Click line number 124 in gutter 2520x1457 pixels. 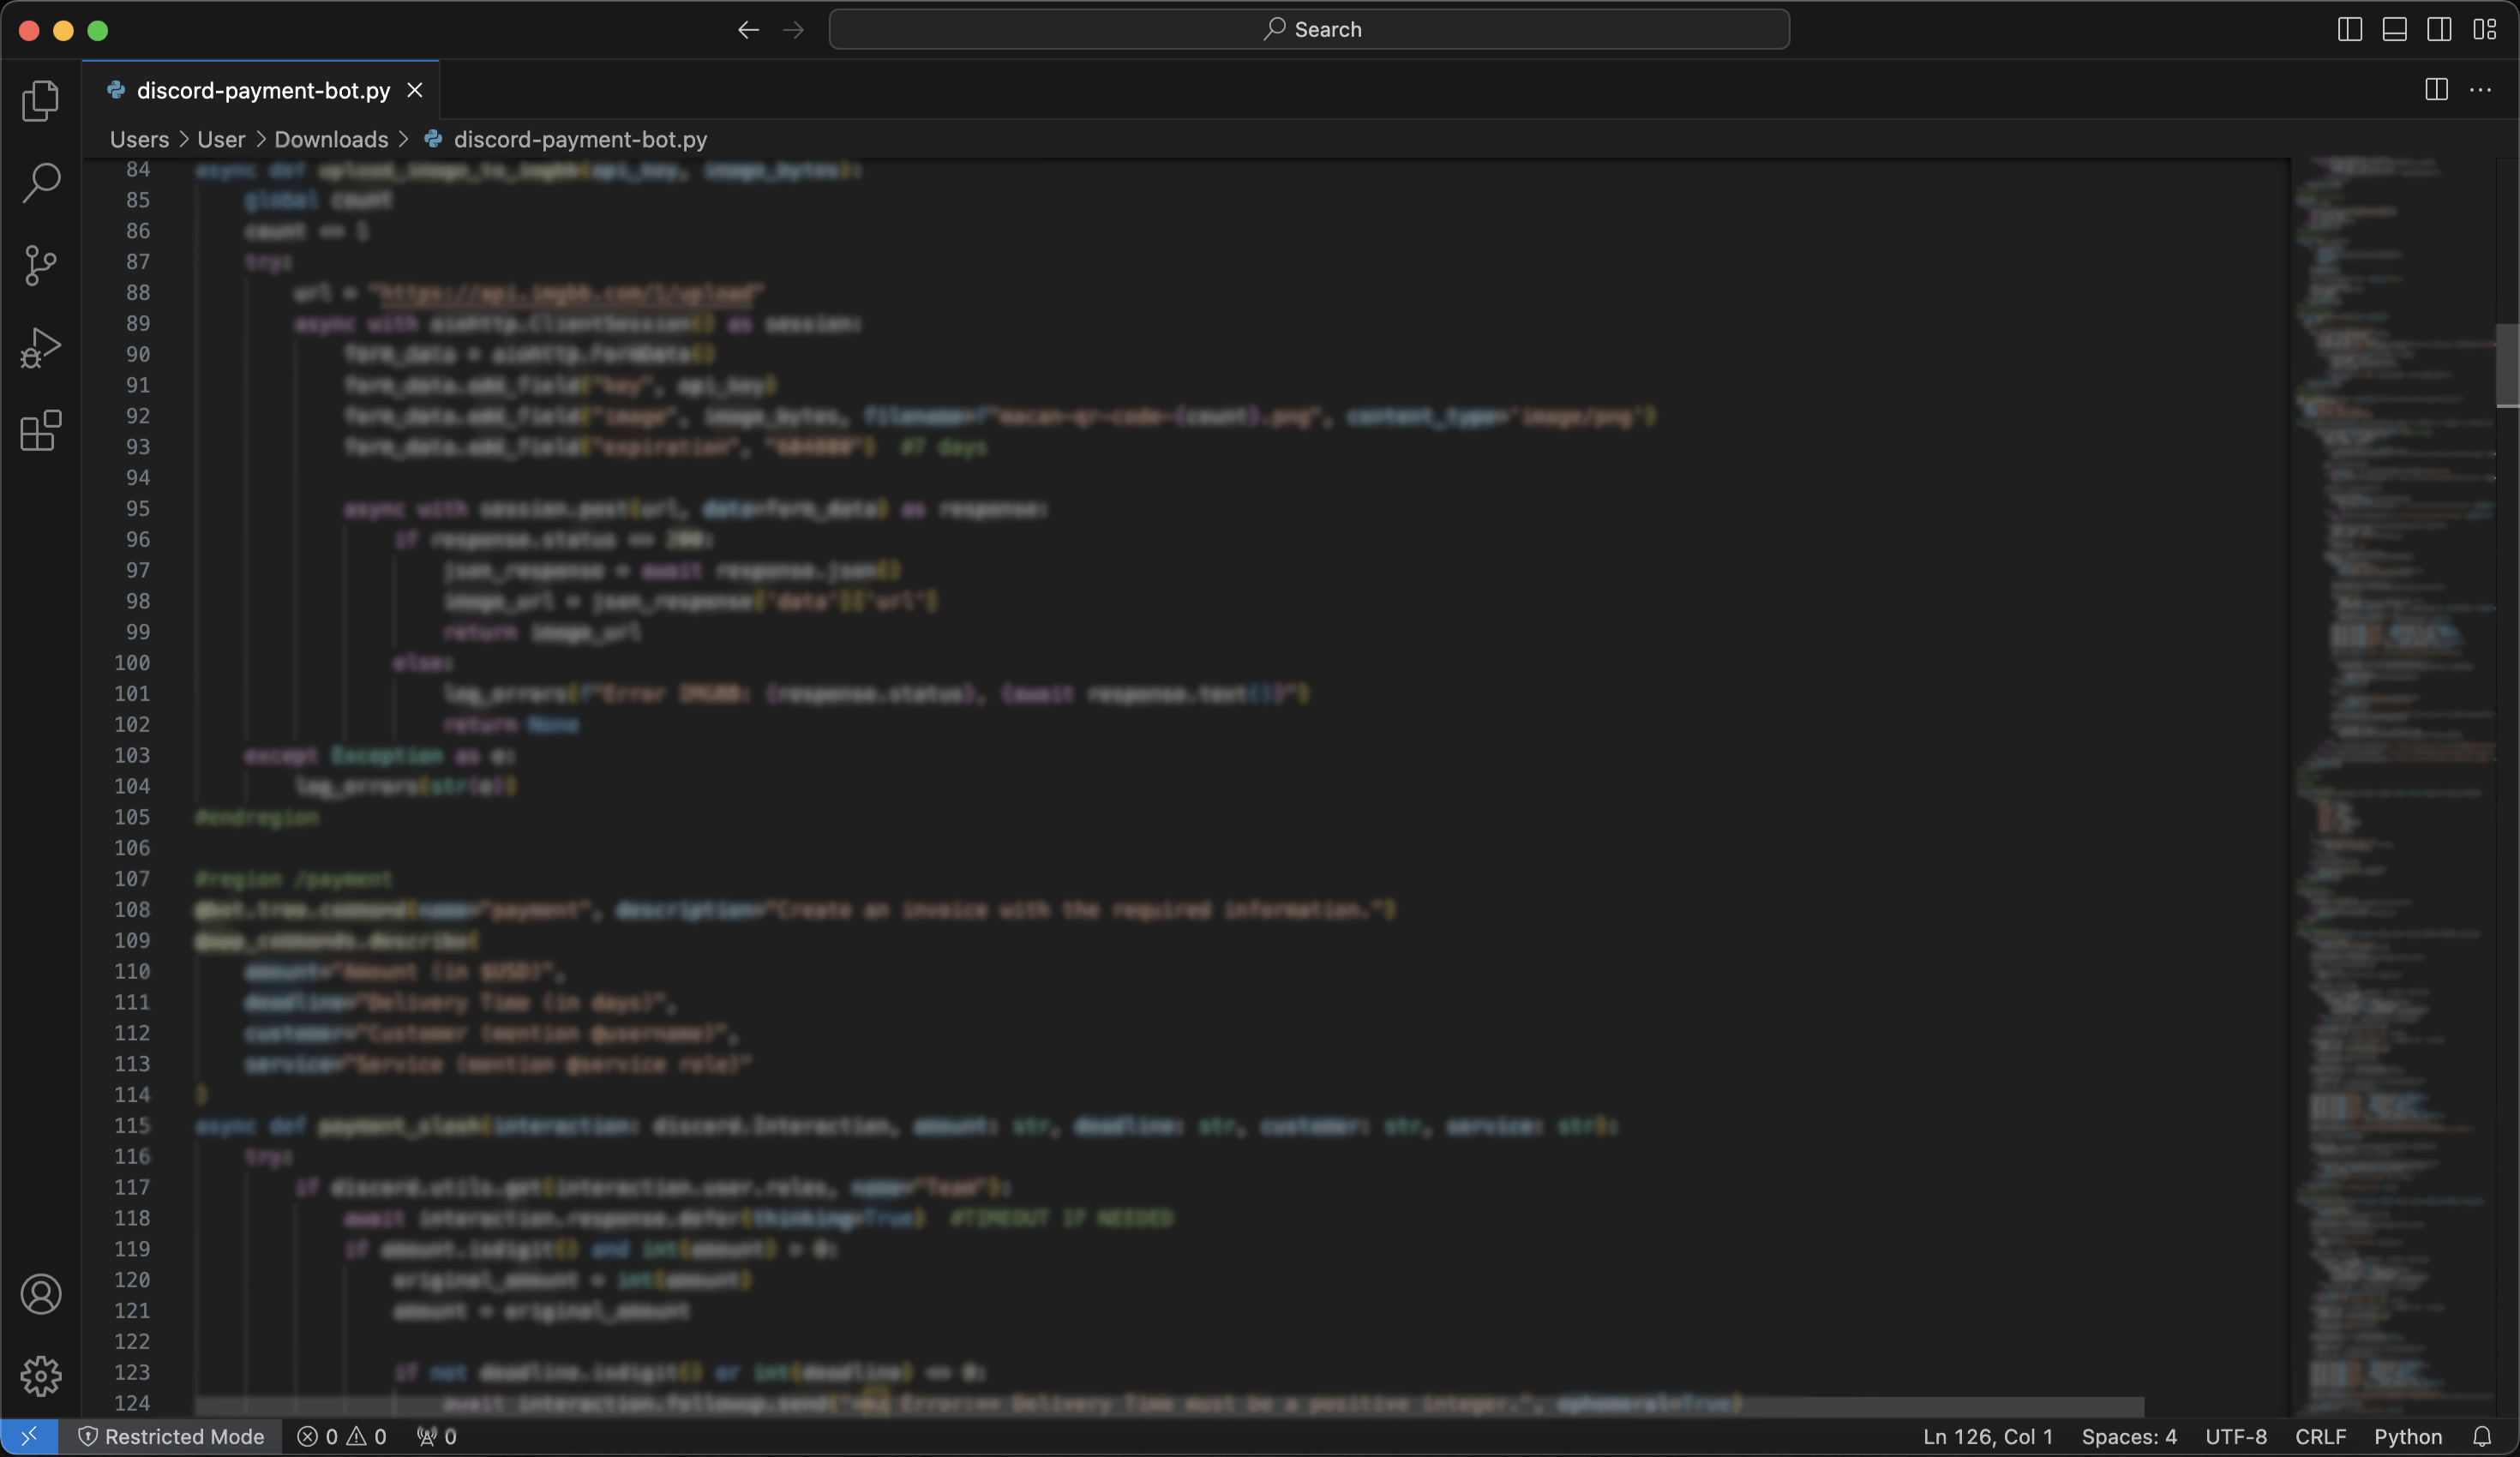132,1403
